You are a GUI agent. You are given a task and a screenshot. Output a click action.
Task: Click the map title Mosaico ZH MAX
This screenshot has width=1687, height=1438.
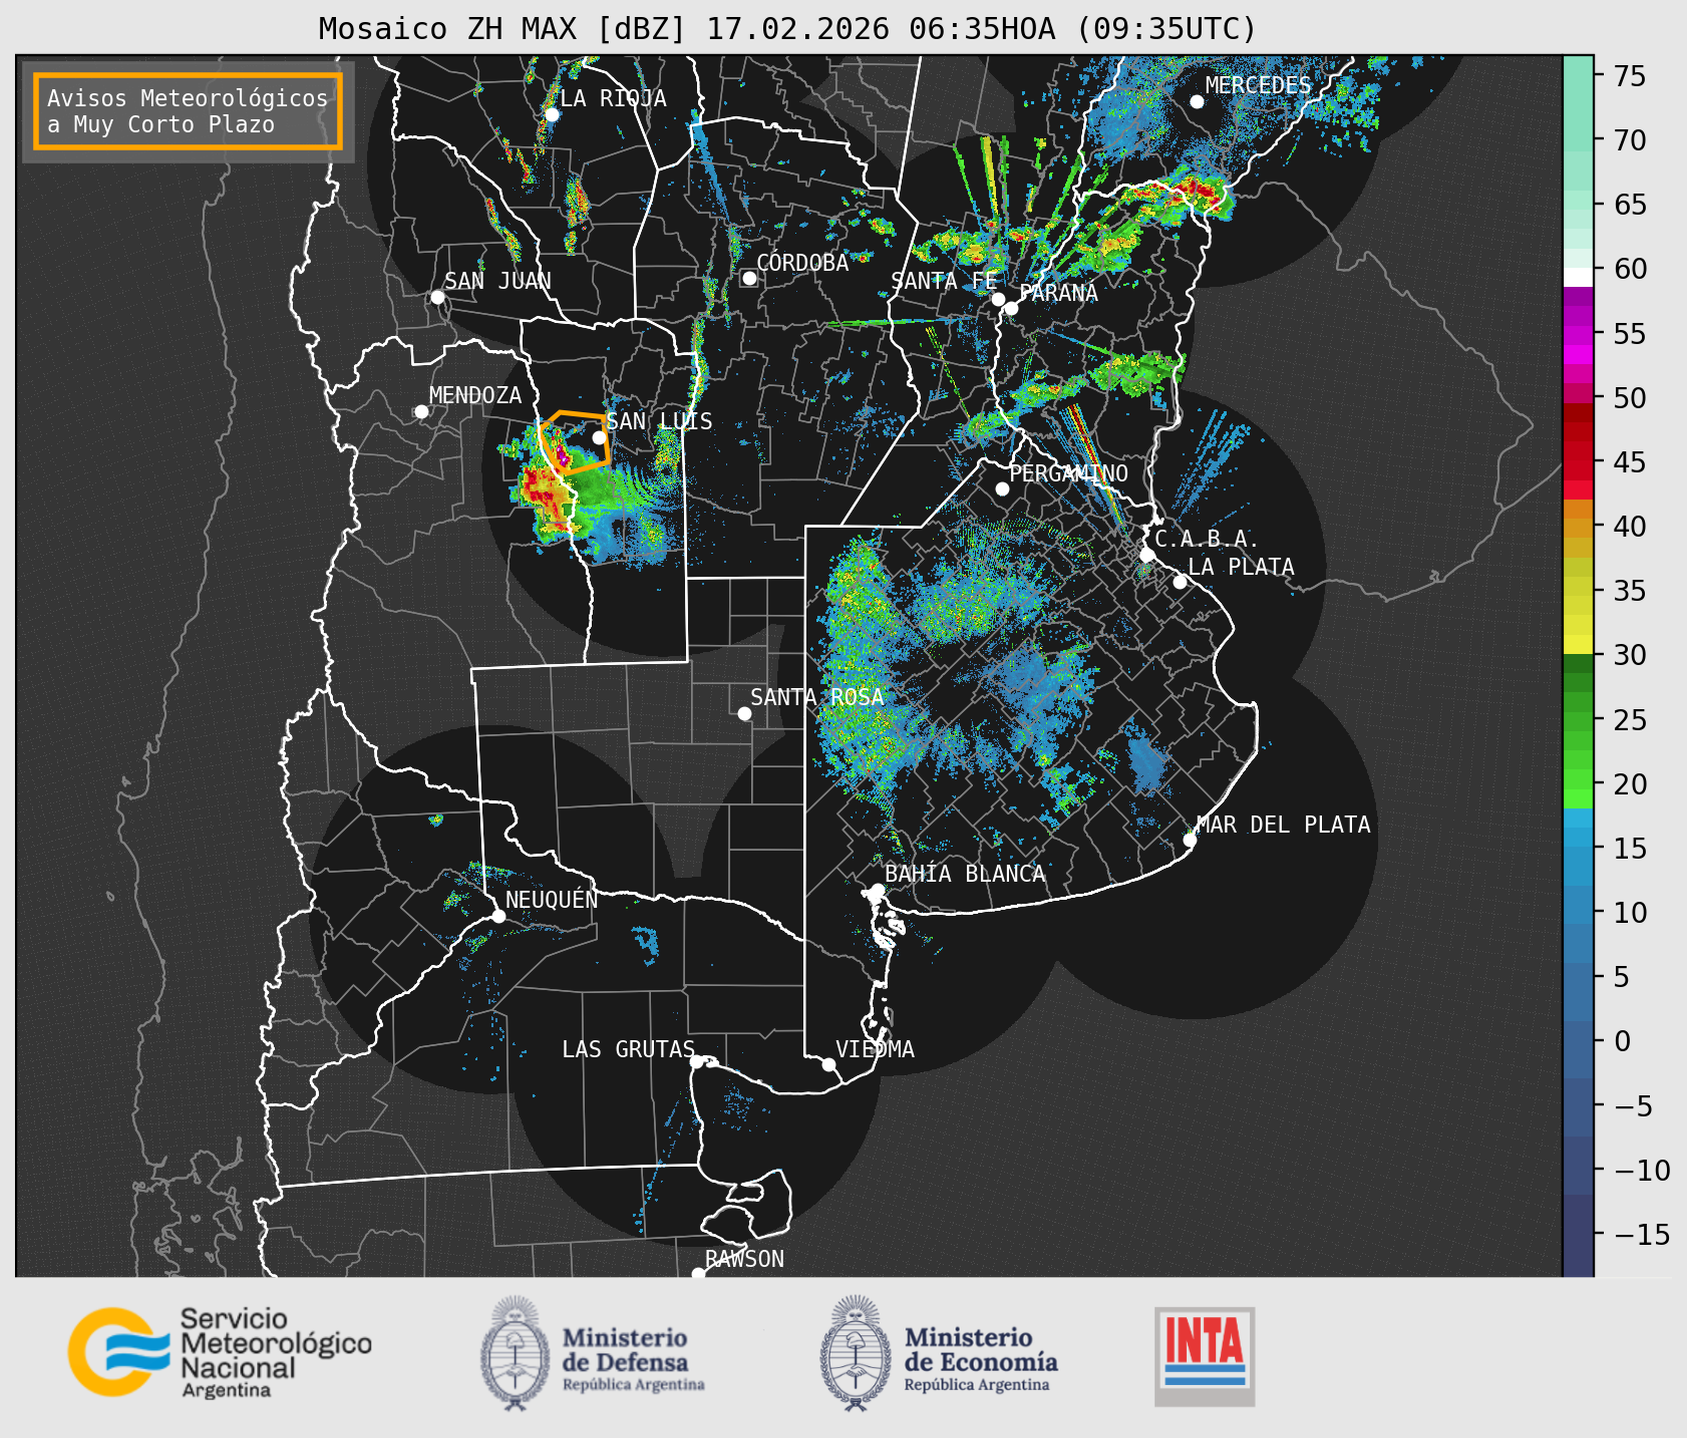(x=787, y=28)
